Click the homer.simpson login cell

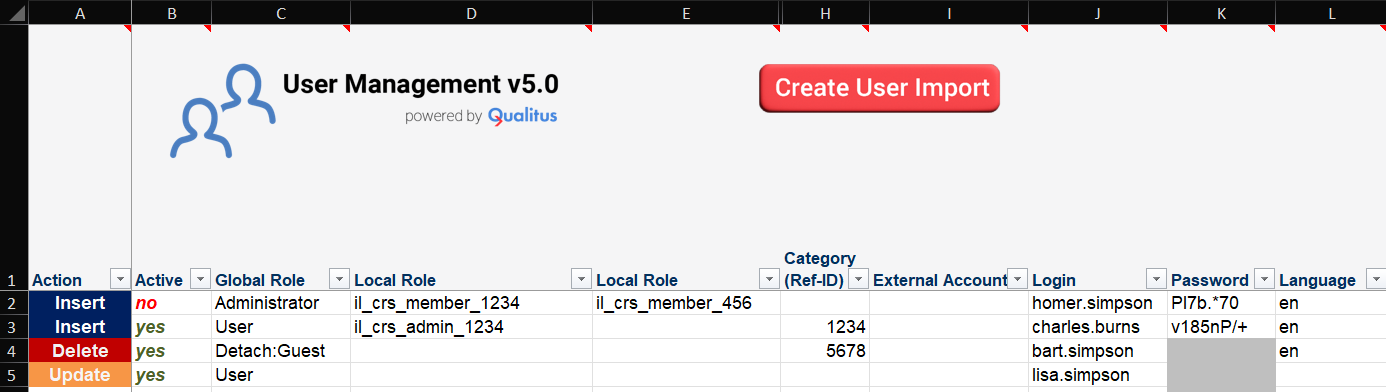click(x=1098, y=303)
